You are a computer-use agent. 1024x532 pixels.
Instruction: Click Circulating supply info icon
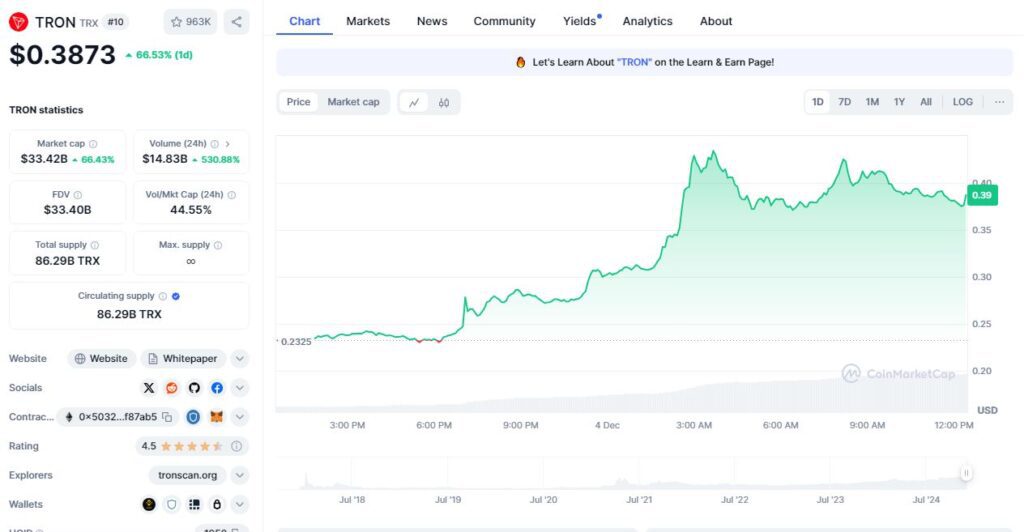click(x=163, y=296)
